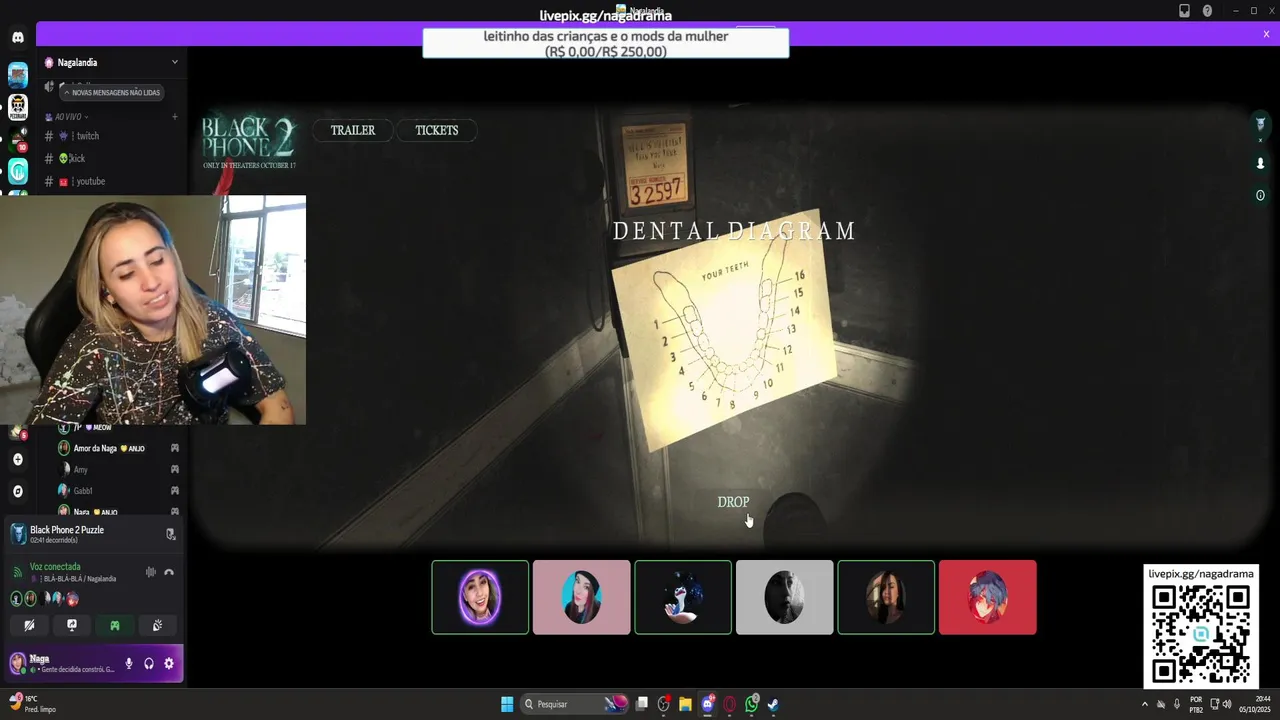Screen dimensions: 1280x720
Task: Leave the Black Phone 2 Puzzle activity
Action: [x=170, y=534]
